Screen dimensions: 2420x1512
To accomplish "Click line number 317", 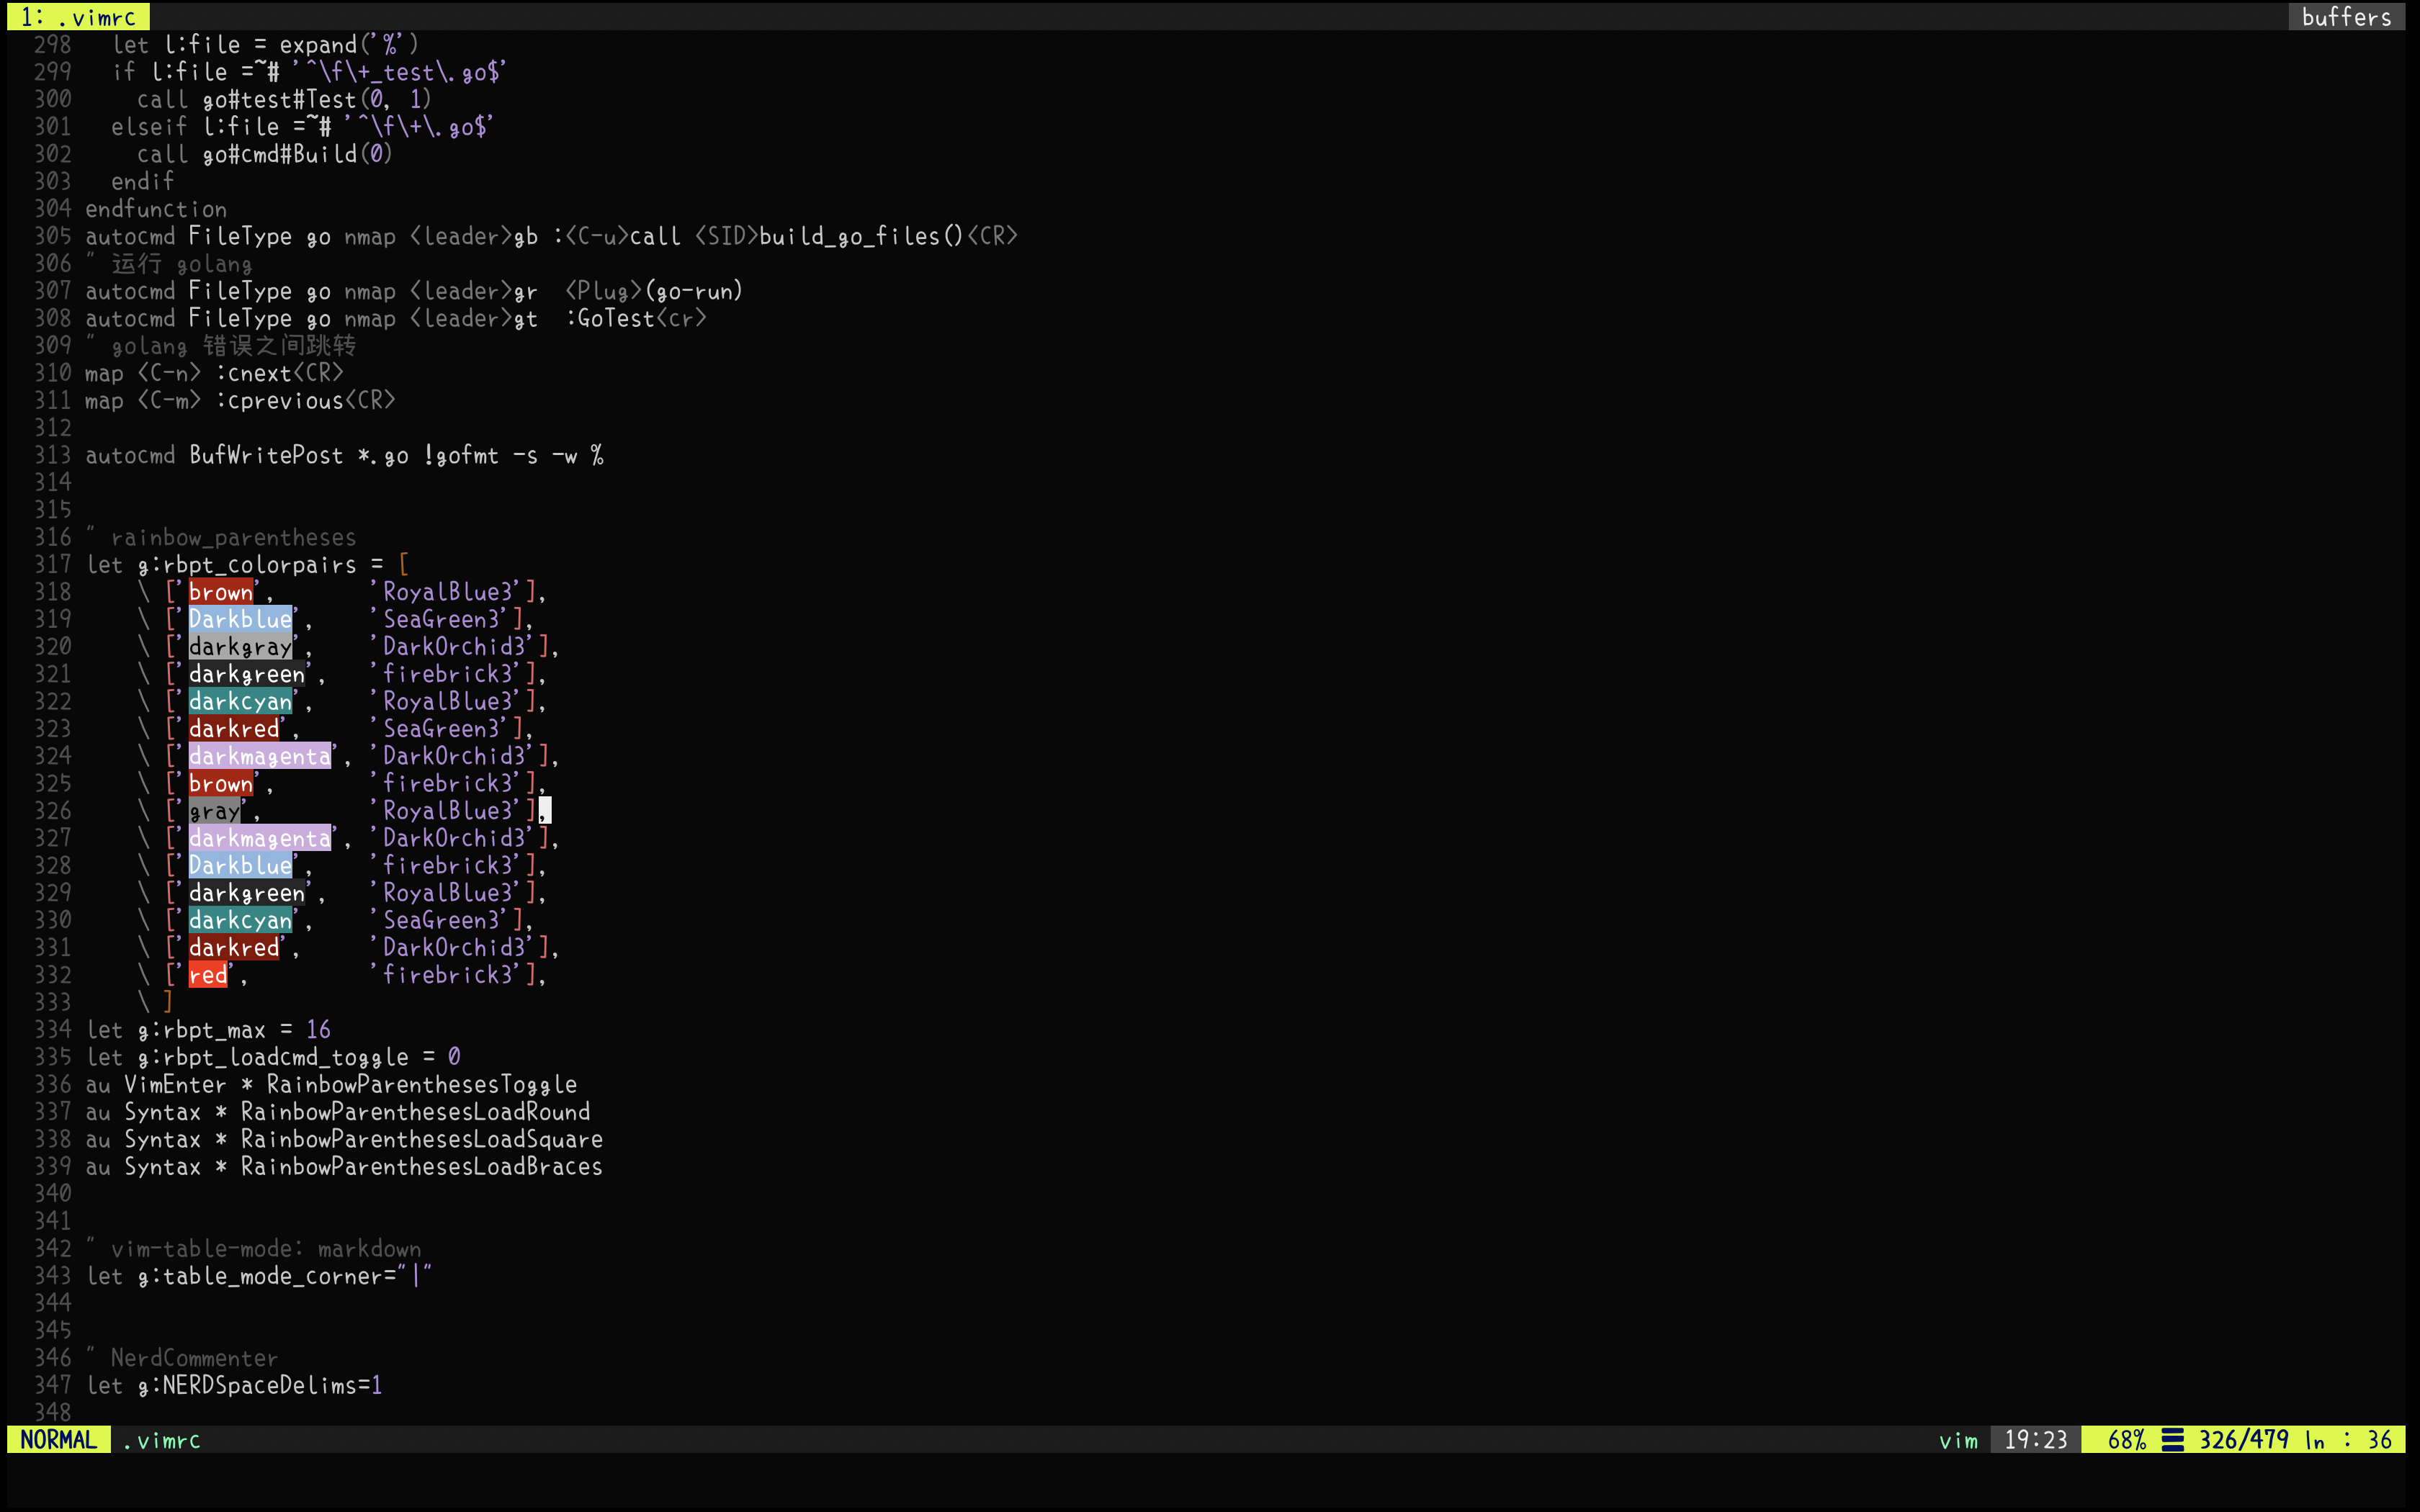I will [52, 565].
